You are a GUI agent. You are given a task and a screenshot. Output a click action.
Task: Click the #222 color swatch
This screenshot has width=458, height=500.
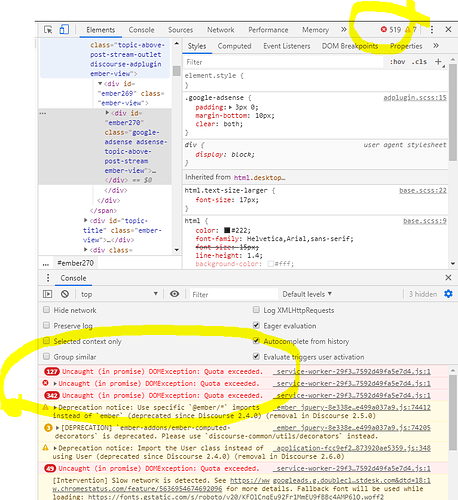point(227,230)
